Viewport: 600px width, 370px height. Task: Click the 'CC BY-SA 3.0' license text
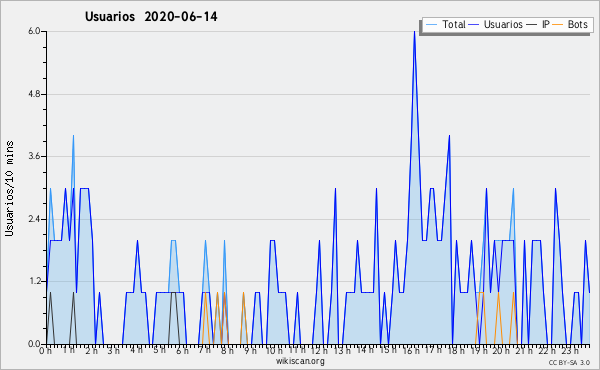569,363
